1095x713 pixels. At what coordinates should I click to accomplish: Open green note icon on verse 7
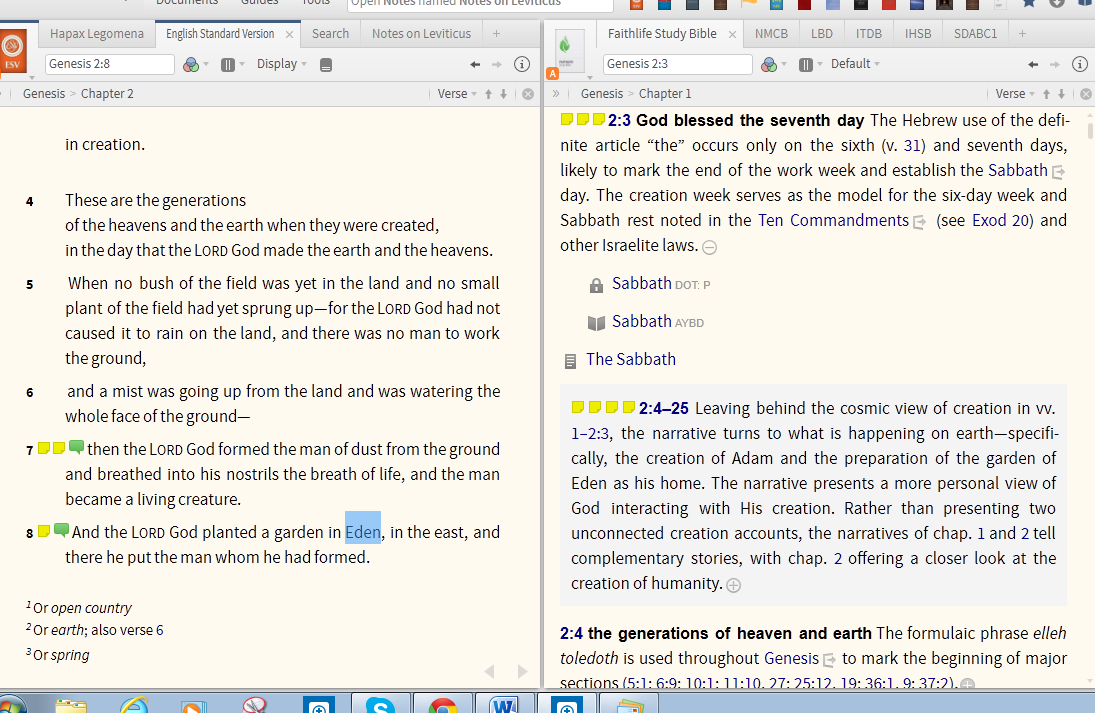click(77, 447)
